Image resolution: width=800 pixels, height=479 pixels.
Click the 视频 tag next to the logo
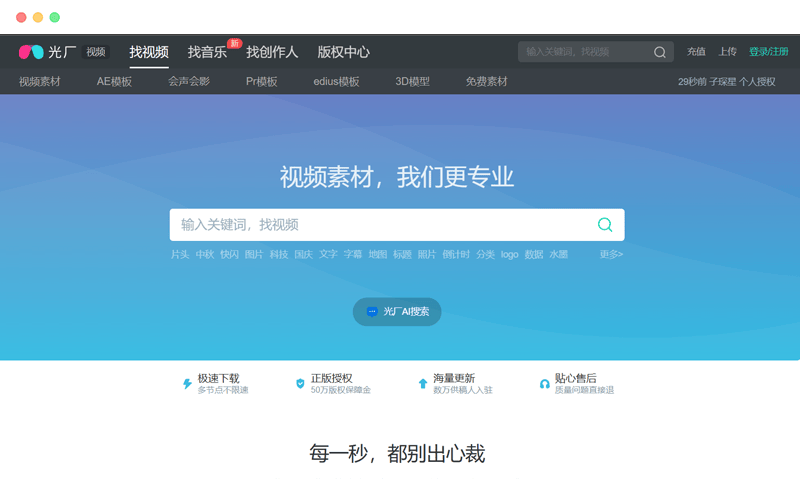pos(95,52)
